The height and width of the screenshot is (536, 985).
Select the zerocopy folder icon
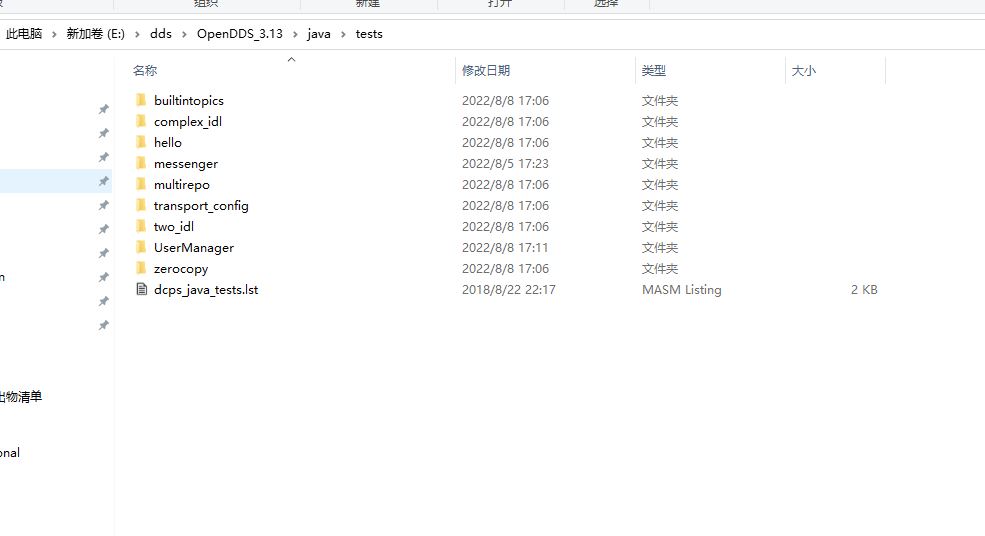[x=141, y=268]
